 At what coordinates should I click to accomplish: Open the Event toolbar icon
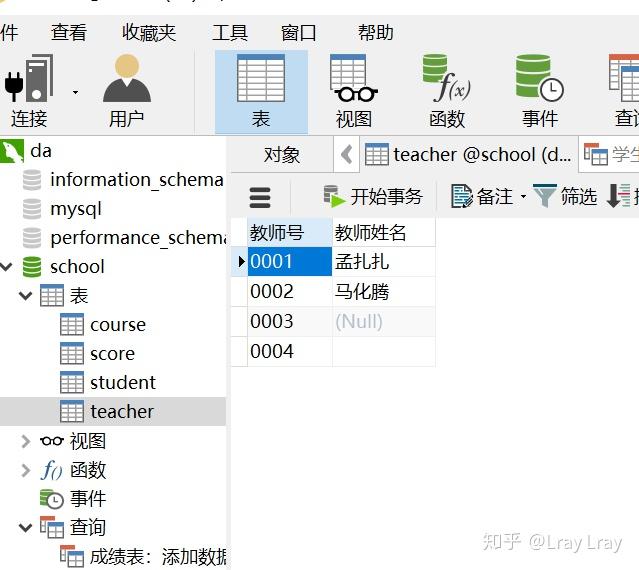pos(540,92)
